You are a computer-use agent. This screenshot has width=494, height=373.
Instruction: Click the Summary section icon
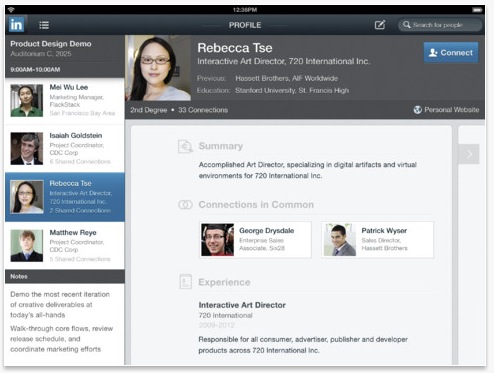point(185,146)
